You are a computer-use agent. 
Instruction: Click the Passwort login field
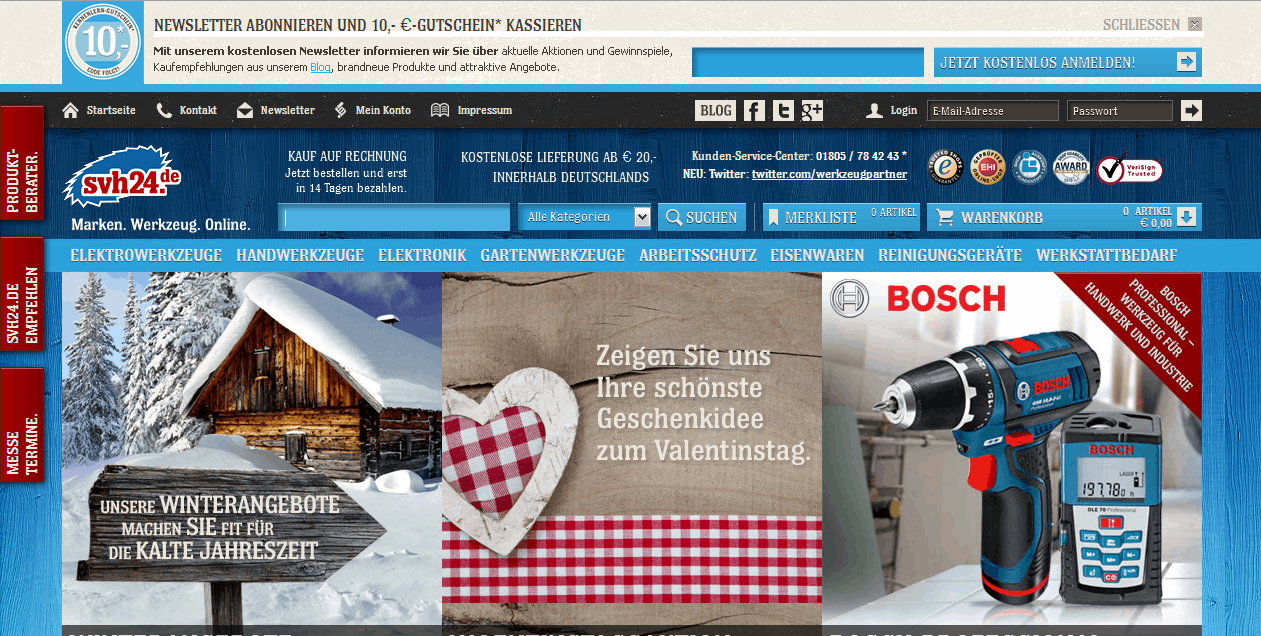pyautogui.click(x=1119, y=111)
